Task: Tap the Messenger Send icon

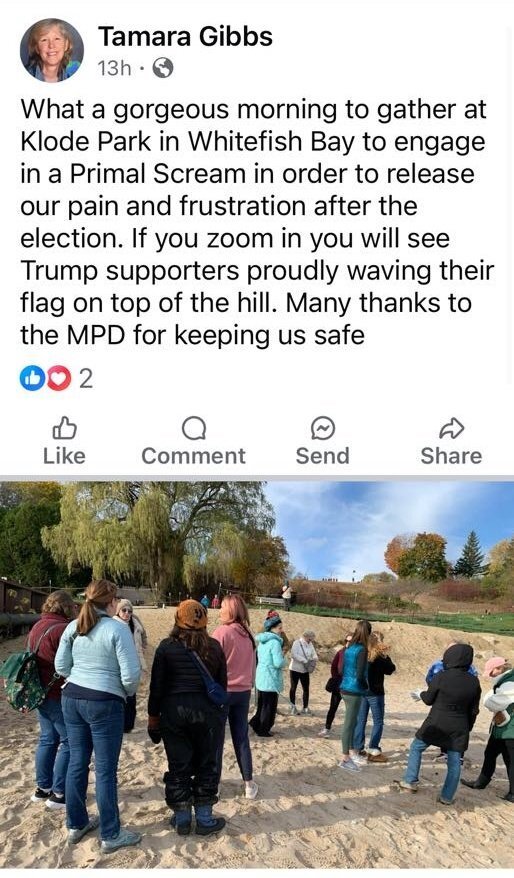Action: 323,429
